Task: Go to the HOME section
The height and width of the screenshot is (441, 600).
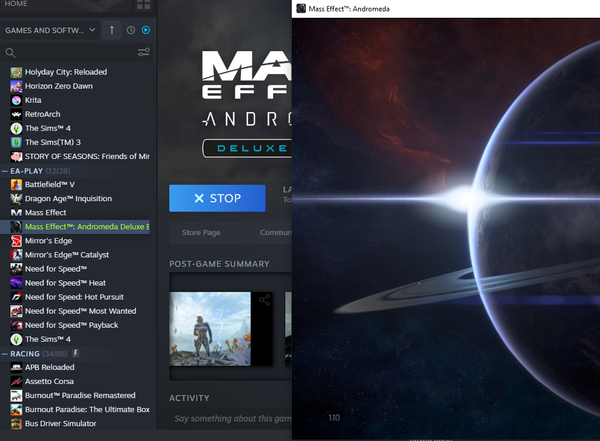Action: 16,4
